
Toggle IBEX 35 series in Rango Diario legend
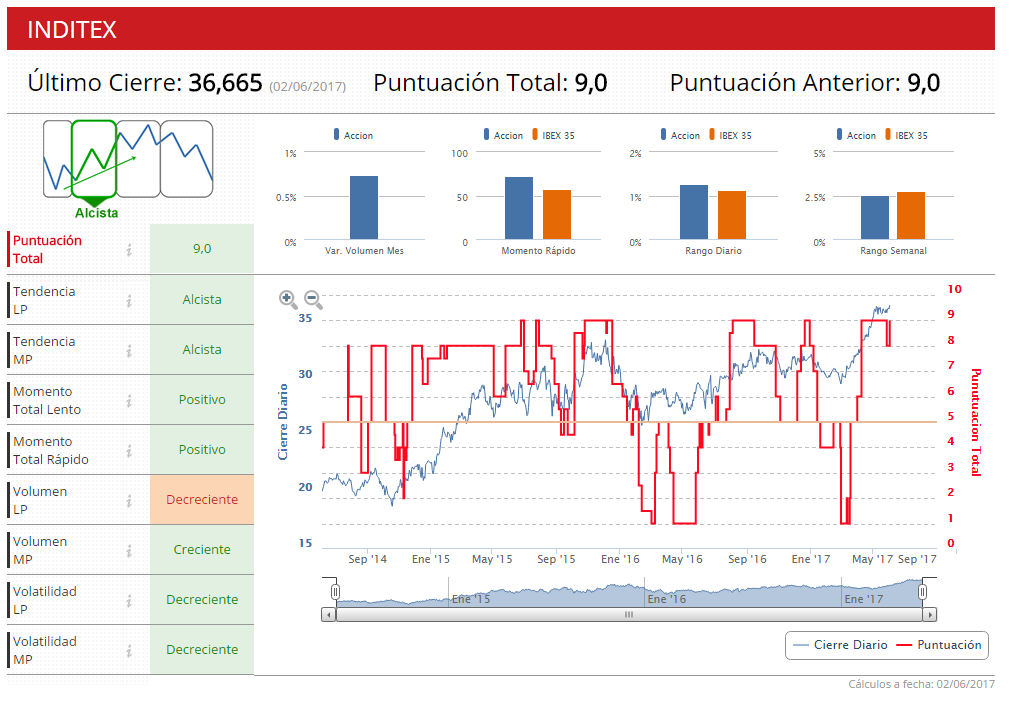[x=730, y=135]
